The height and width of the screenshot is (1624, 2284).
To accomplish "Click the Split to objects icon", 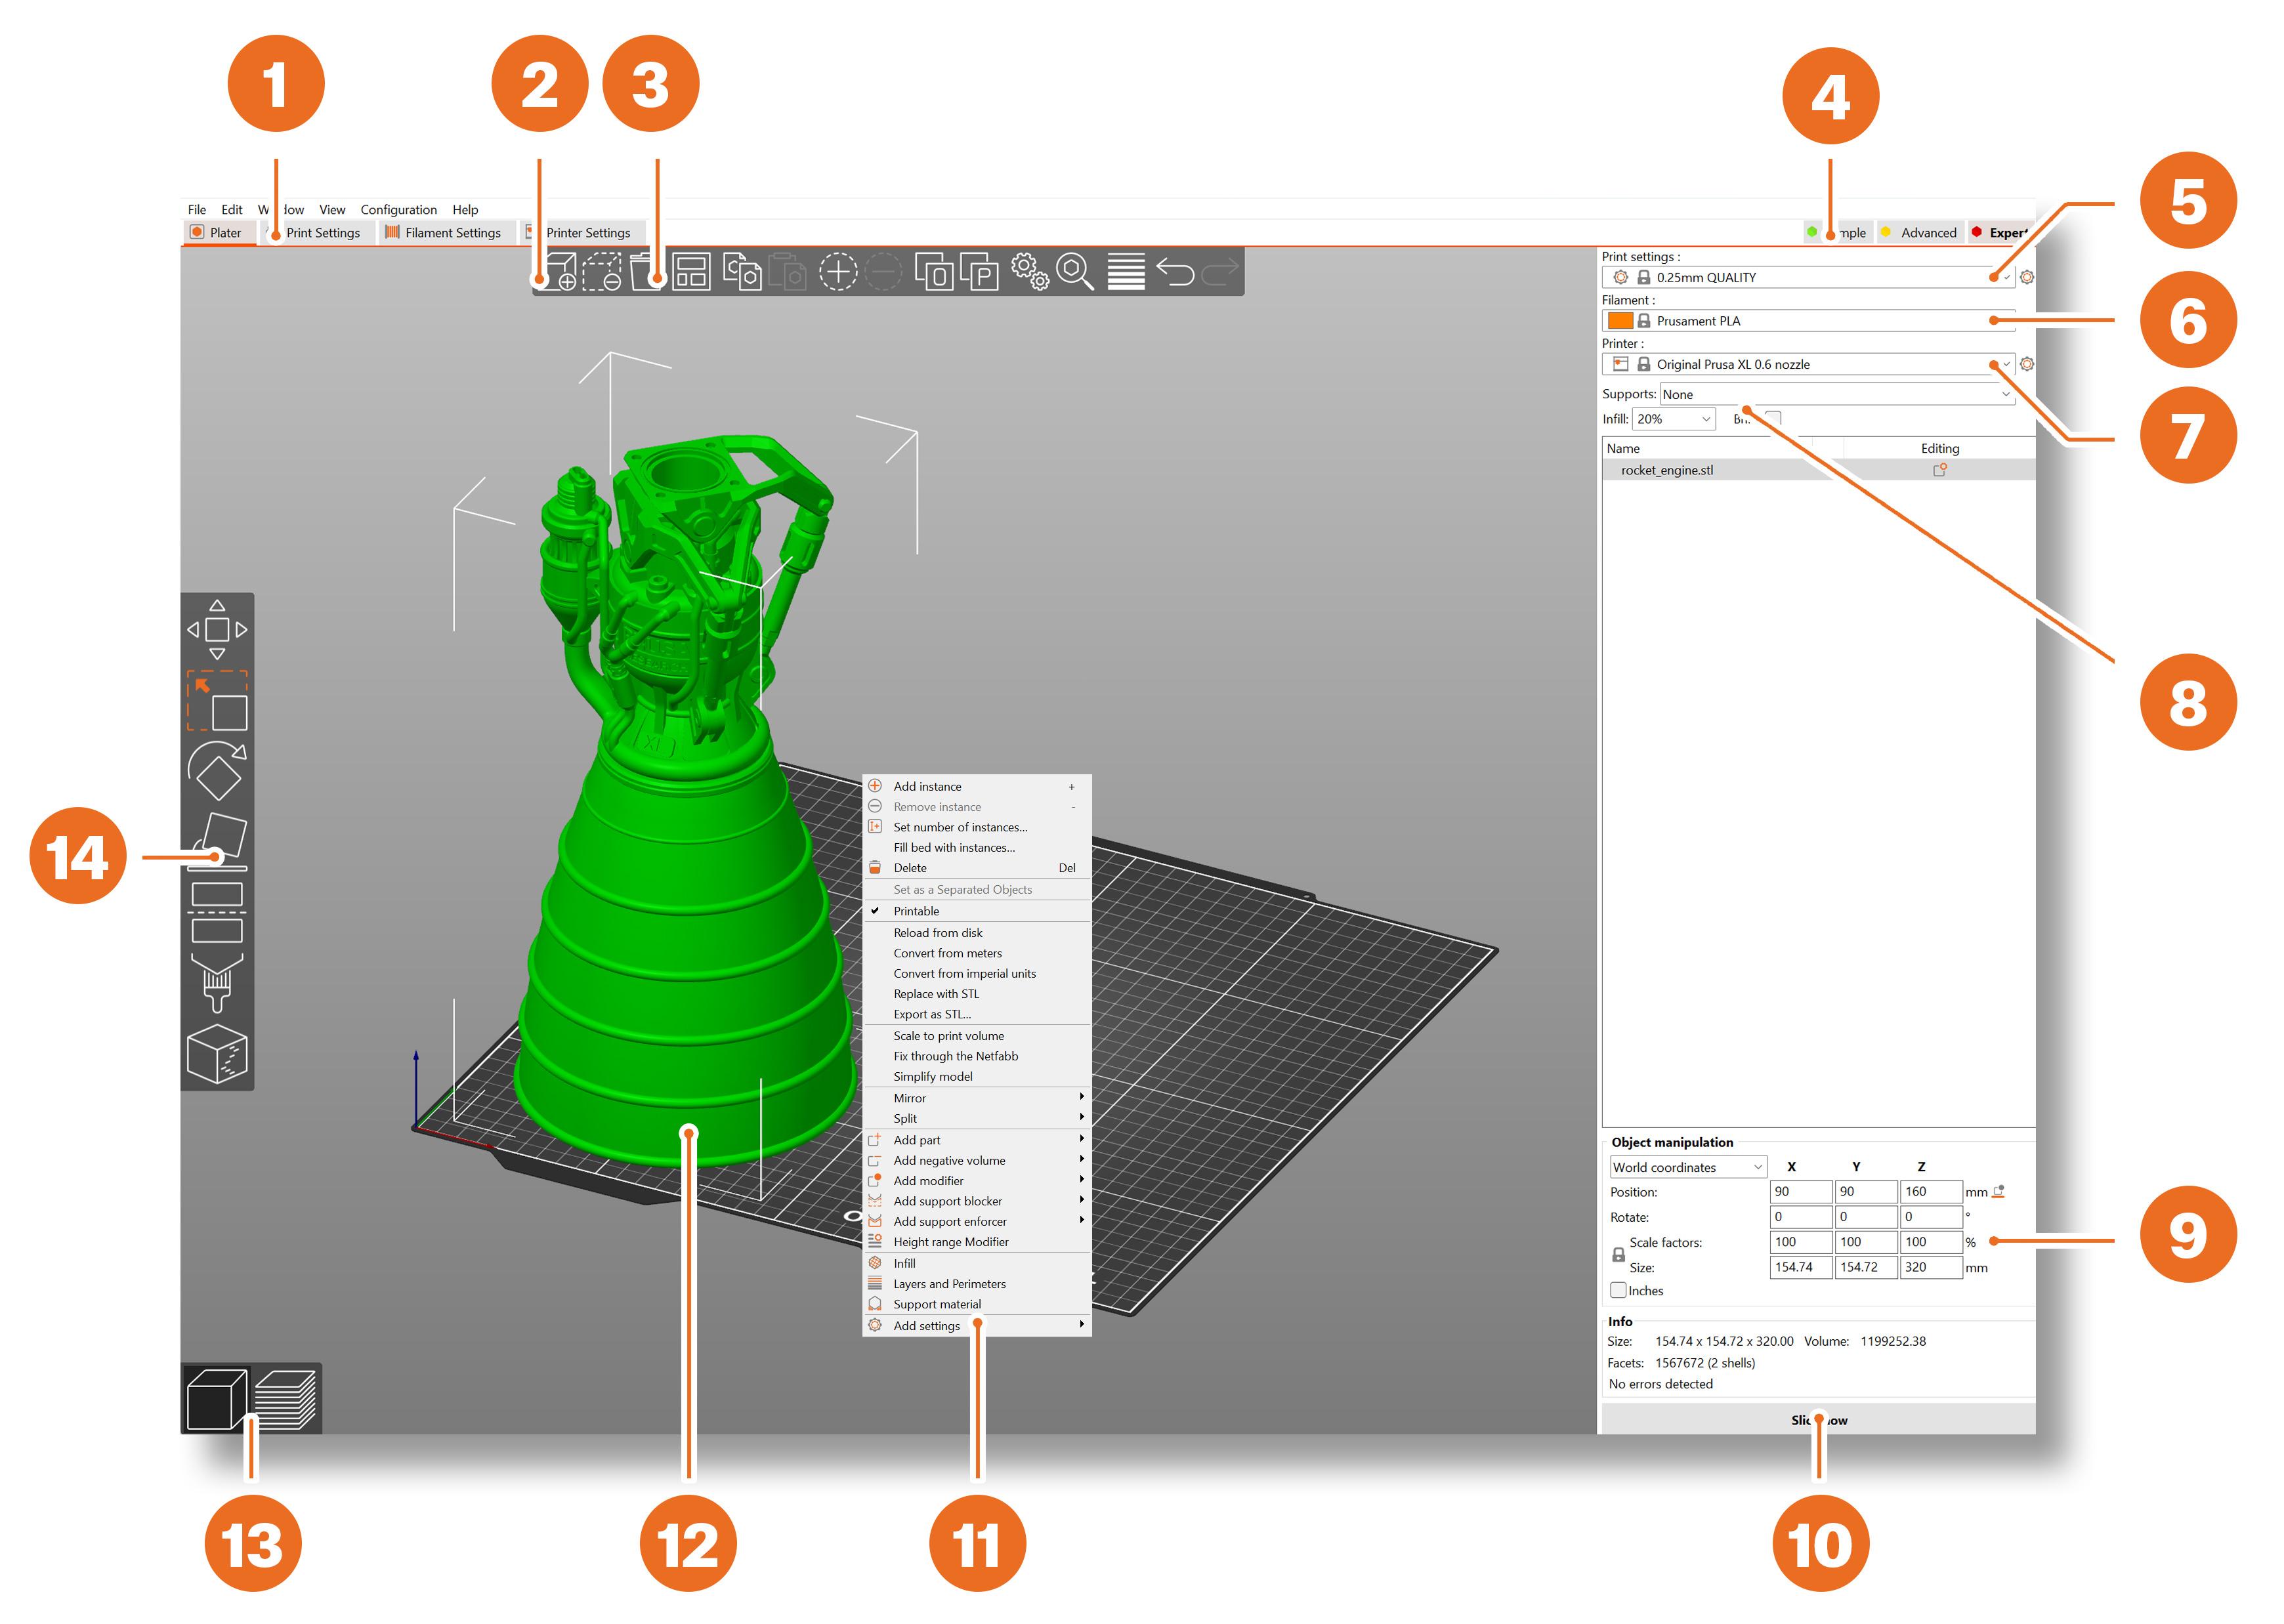I will tap(934, 272).
